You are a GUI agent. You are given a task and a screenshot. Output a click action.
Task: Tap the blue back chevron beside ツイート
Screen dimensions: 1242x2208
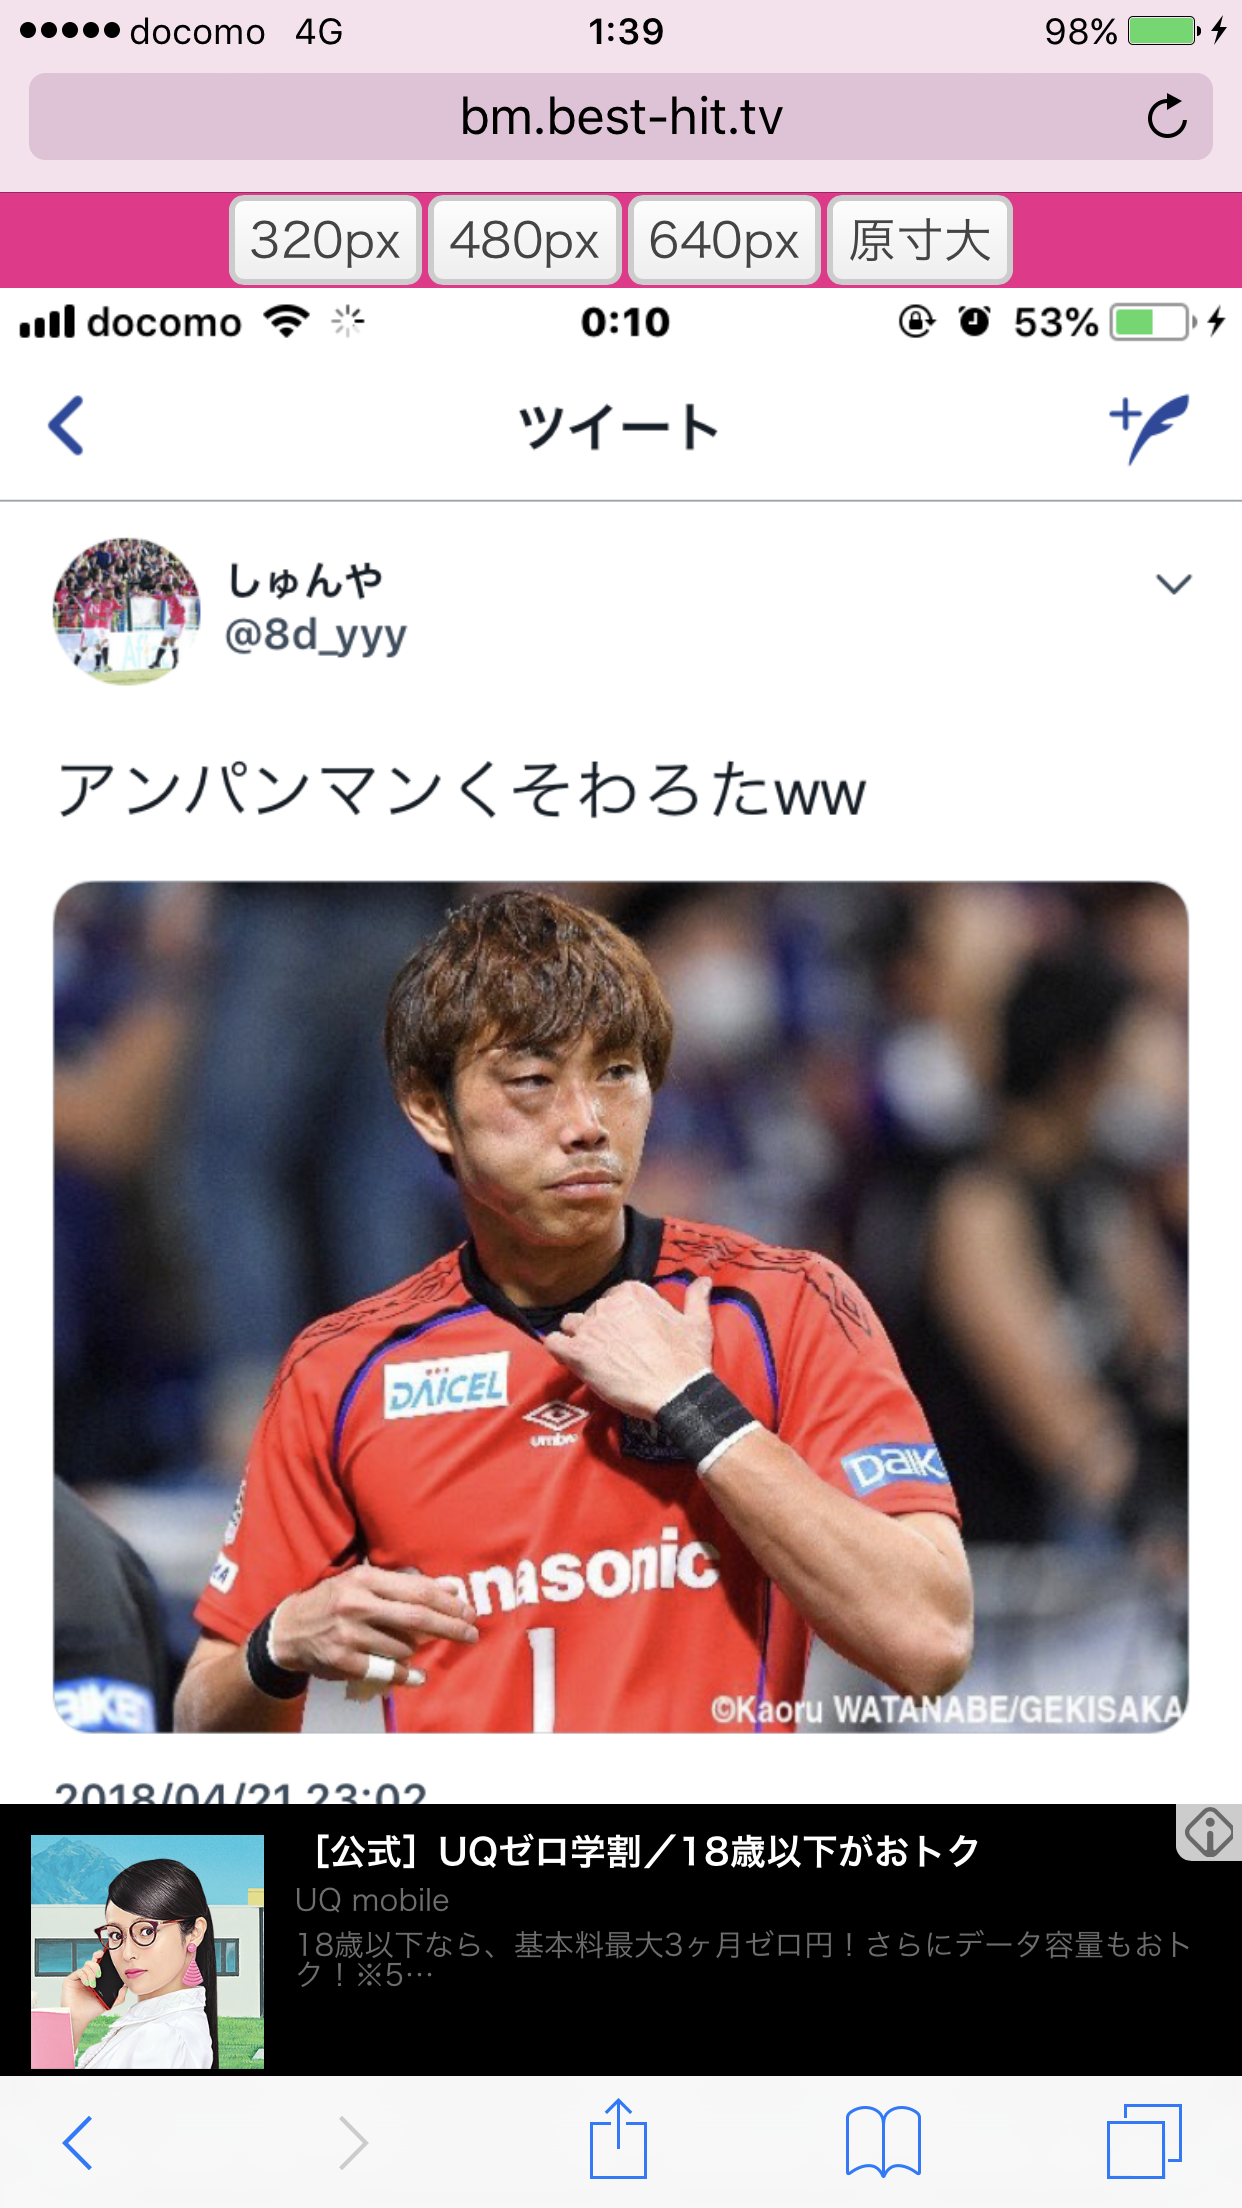(x=66, y=426)
